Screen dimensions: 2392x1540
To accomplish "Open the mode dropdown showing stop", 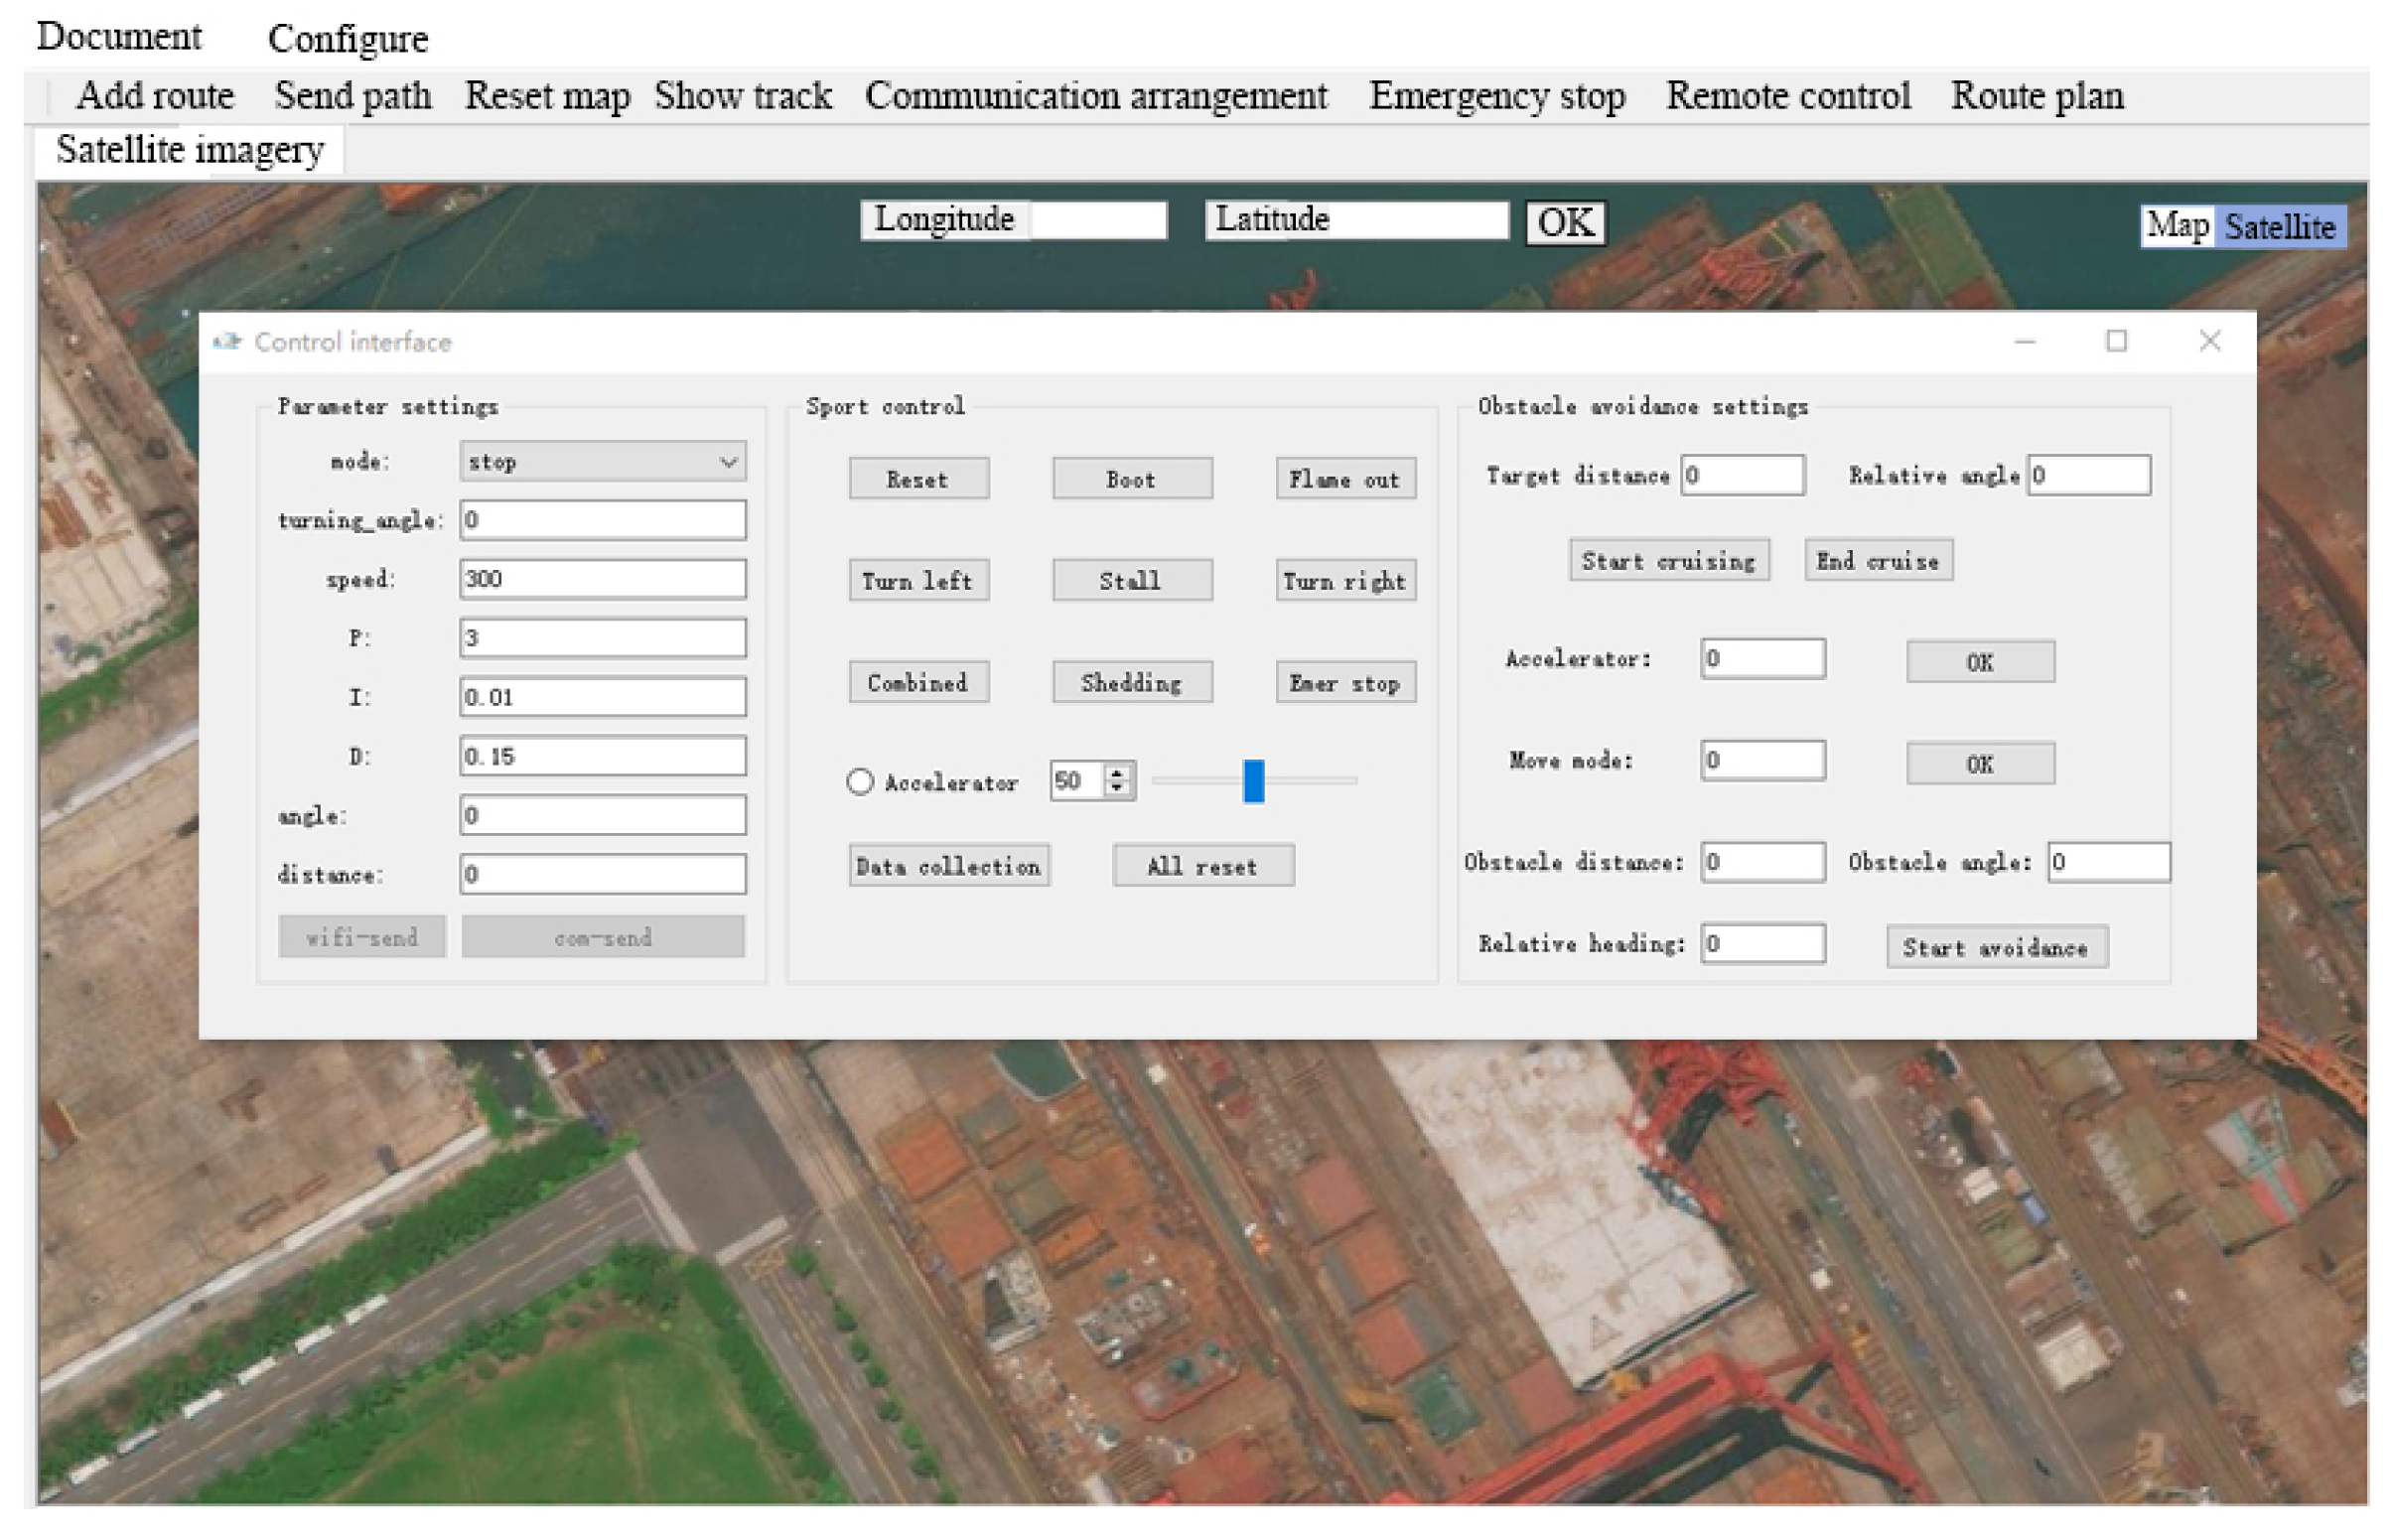I will [603, 462].
